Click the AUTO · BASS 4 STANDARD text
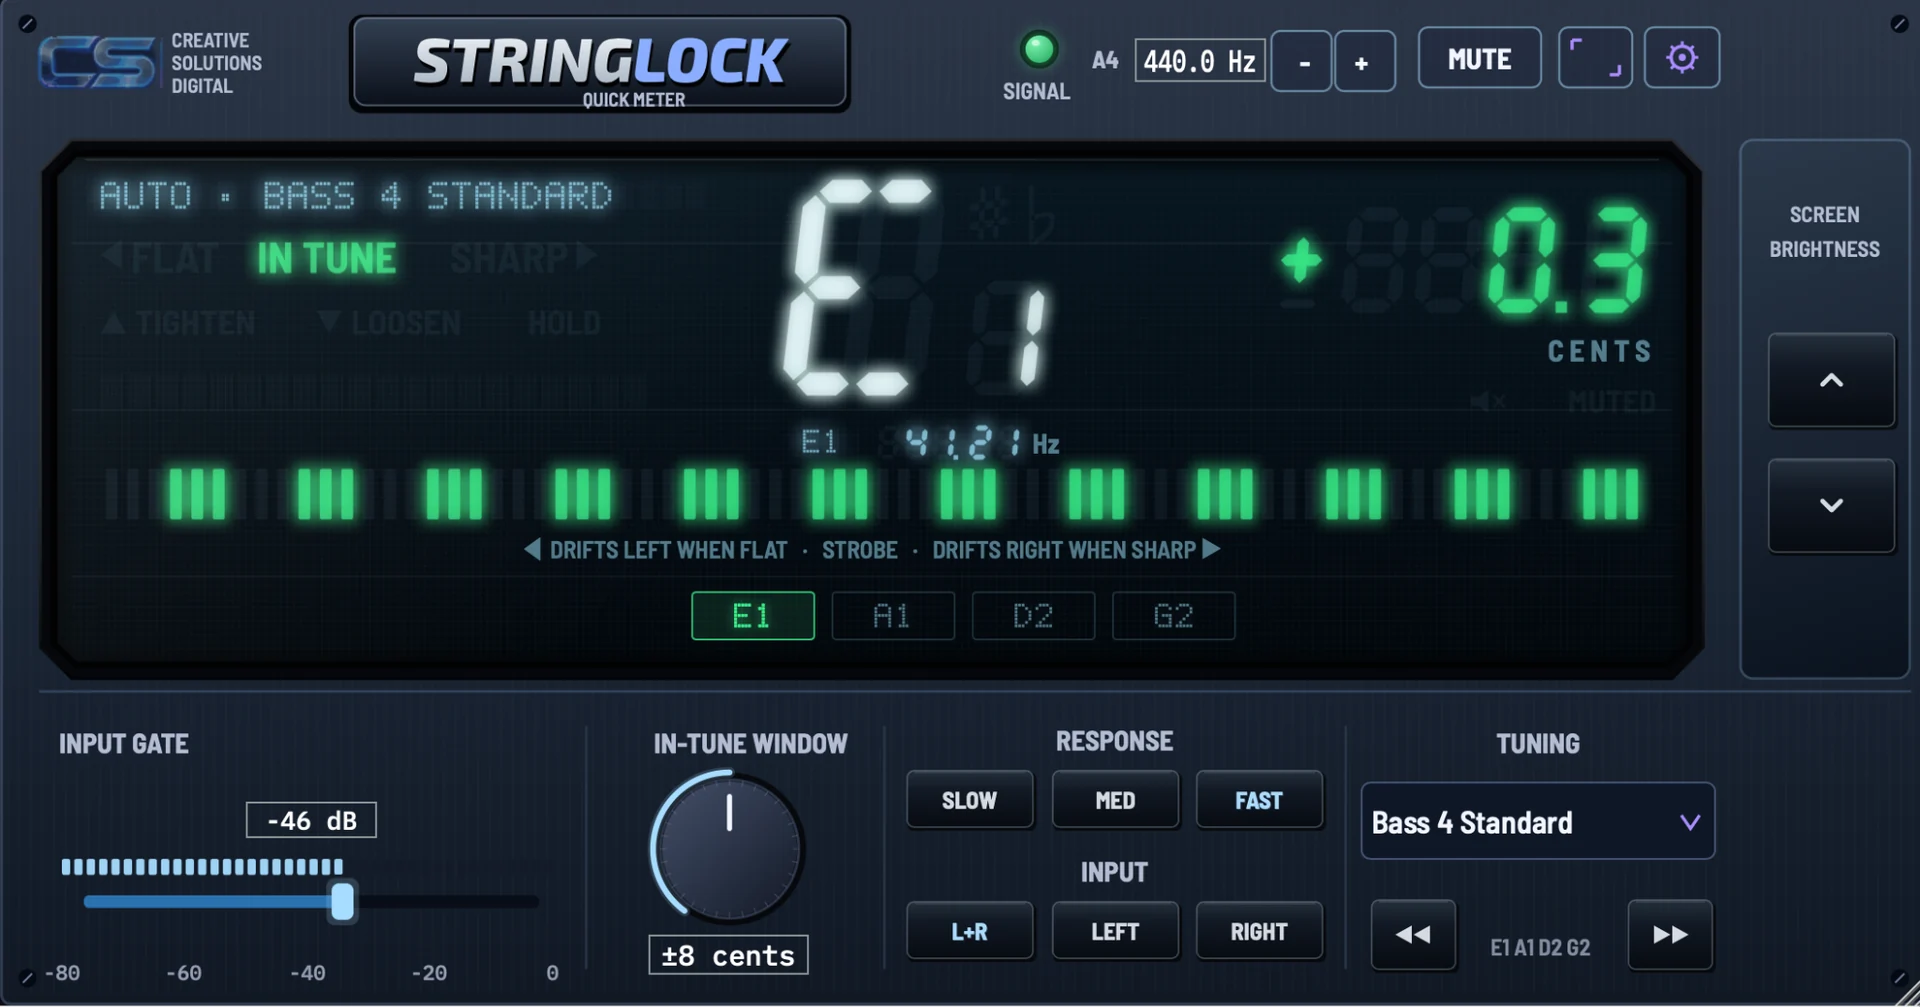The image size is (1920, 1007). coord(356,195)
